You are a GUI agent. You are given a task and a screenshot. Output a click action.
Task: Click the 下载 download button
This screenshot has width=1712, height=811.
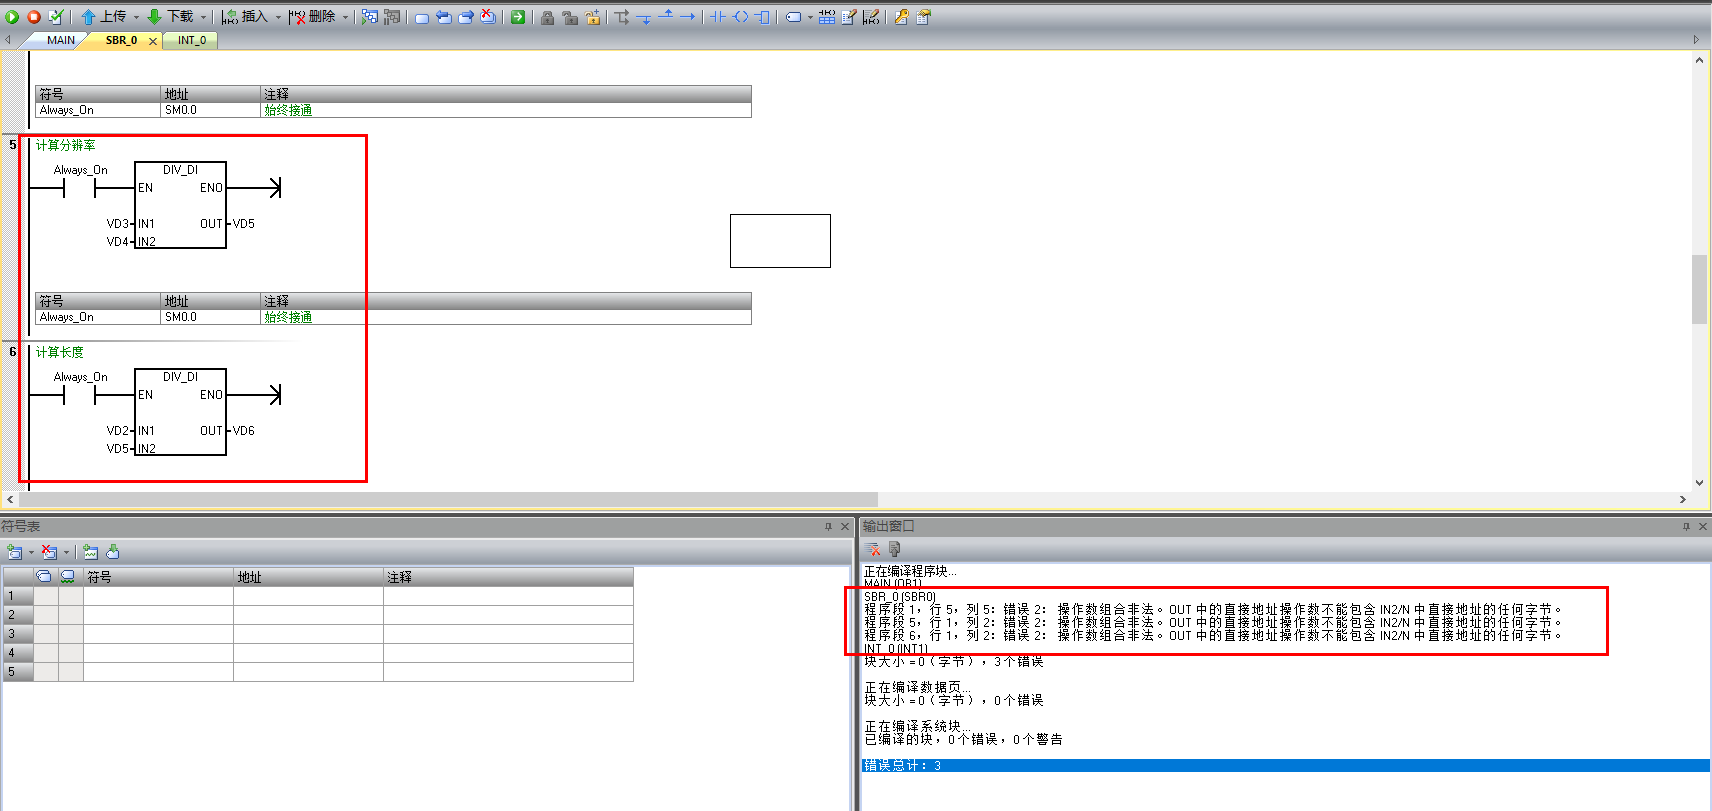tap(171, 17)
